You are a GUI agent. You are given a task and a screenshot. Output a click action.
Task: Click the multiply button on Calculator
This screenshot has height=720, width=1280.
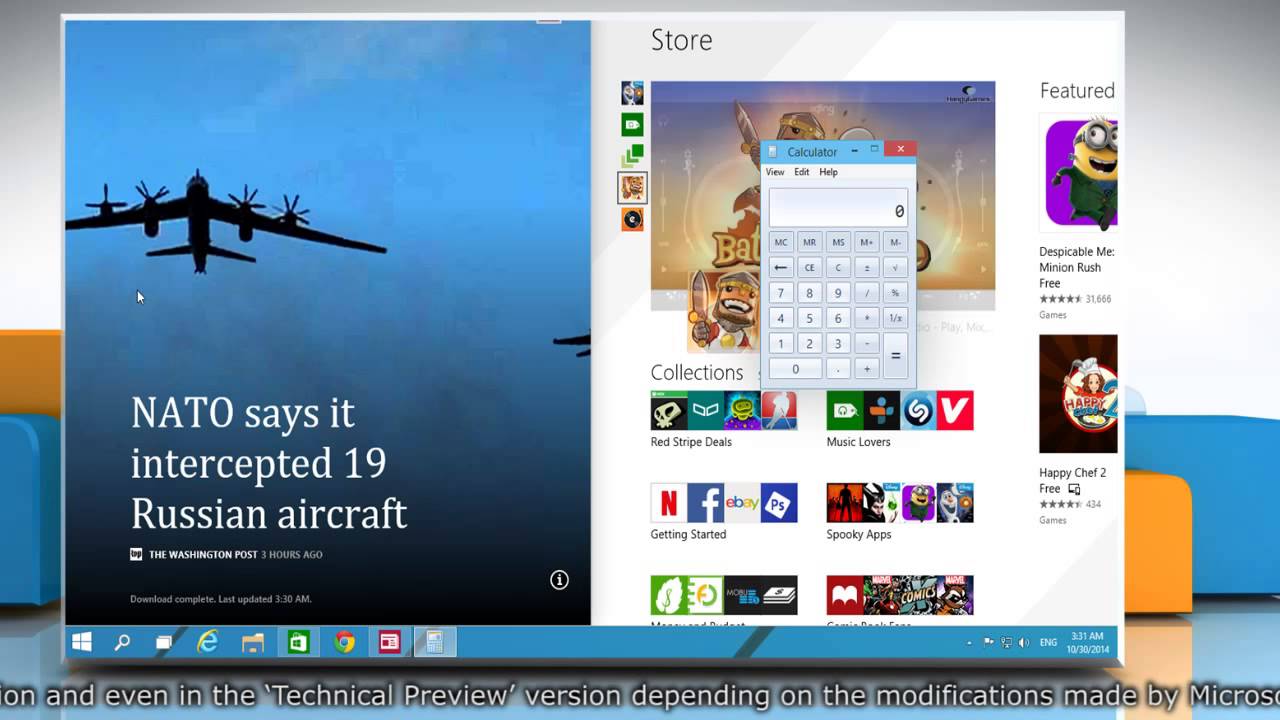click(866, 318)
